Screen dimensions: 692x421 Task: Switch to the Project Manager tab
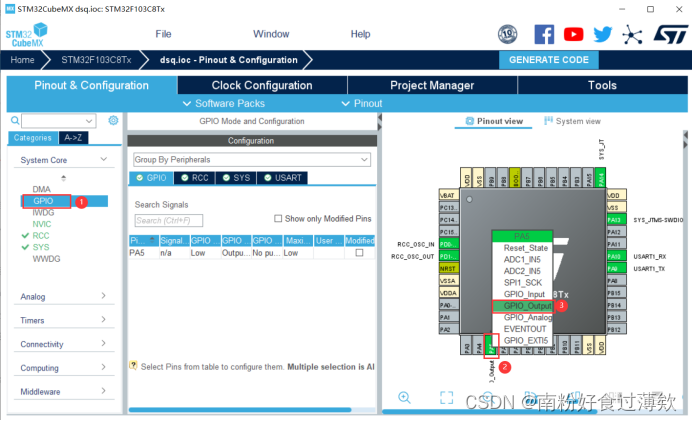point(432,85)
